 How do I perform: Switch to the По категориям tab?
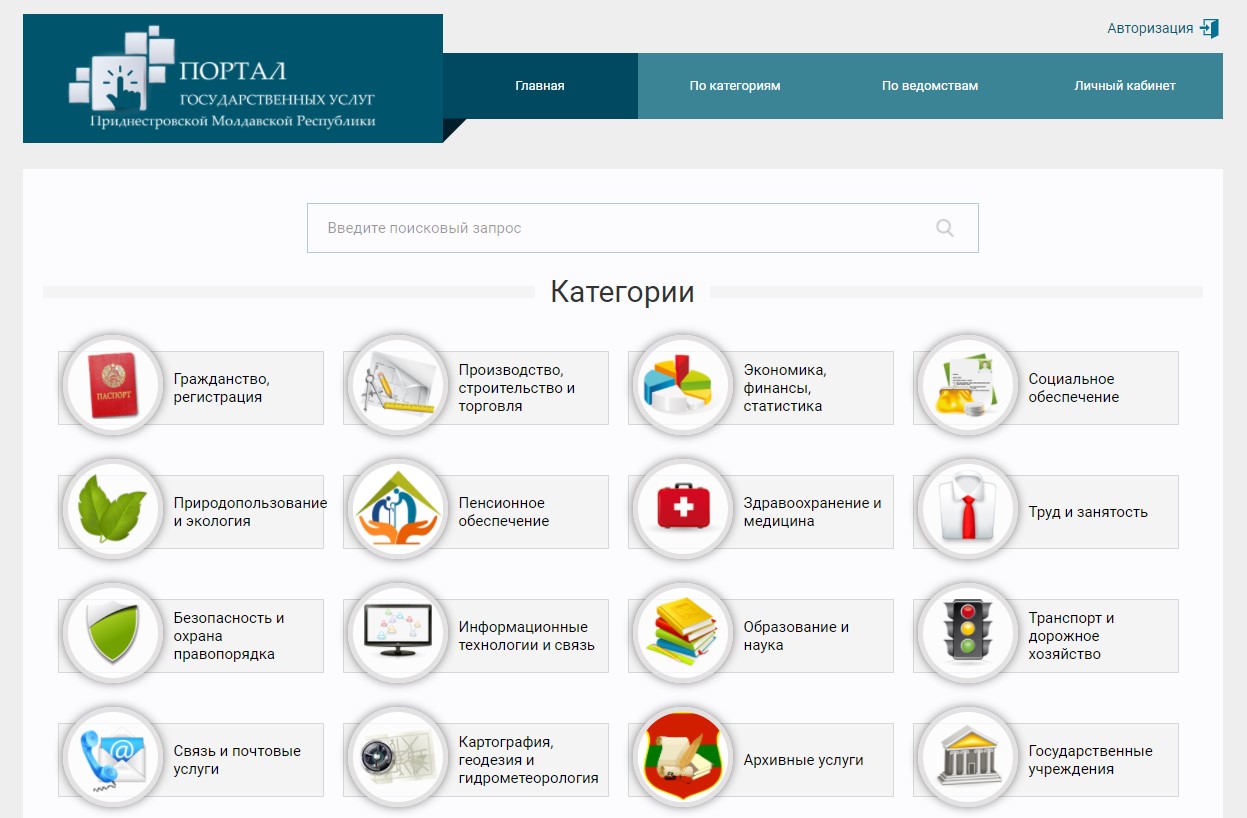(x=735, y=86)
